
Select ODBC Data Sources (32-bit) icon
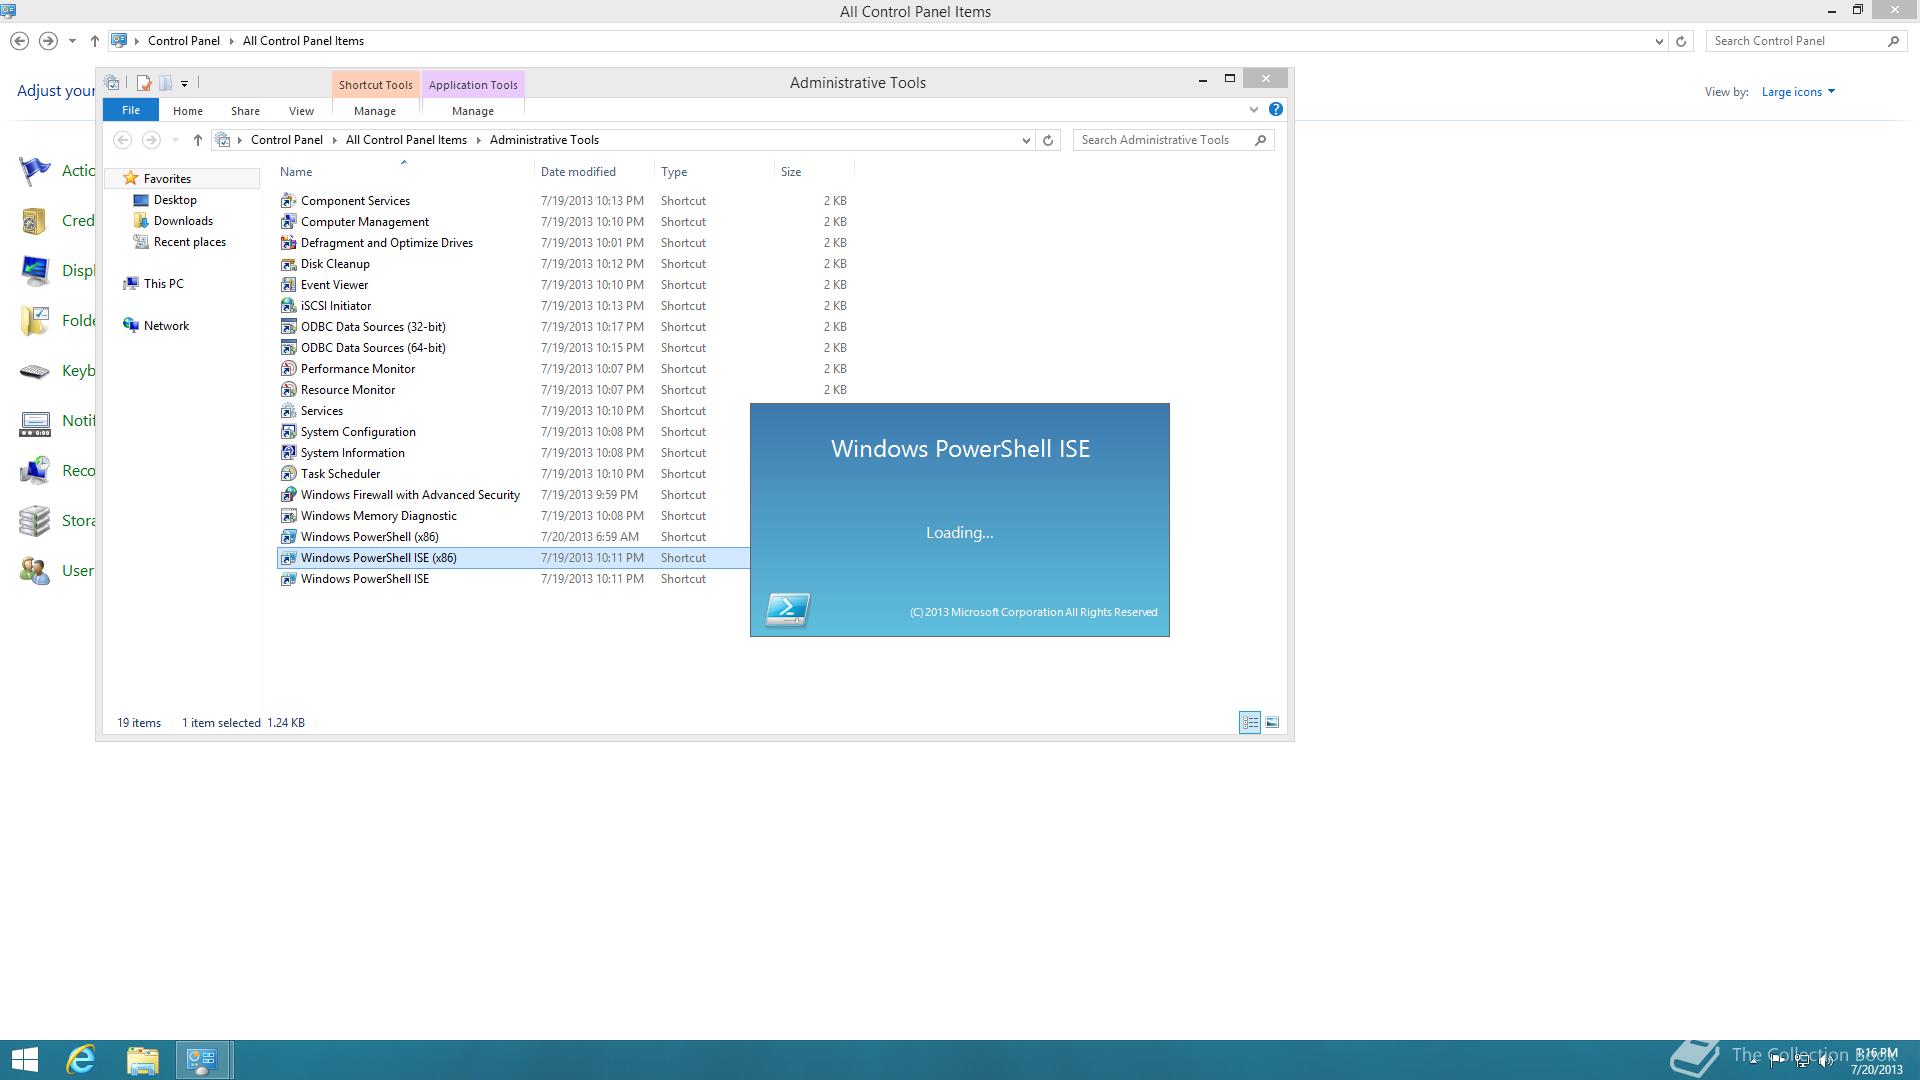[x=289, y=327]
